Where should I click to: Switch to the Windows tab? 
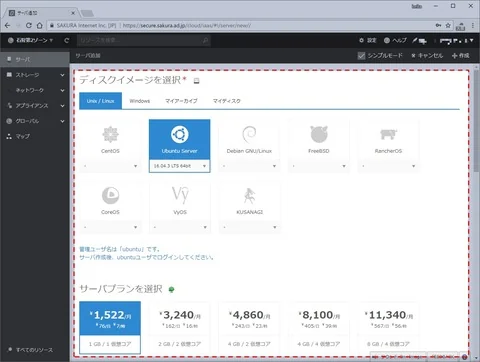pos(140,101)
